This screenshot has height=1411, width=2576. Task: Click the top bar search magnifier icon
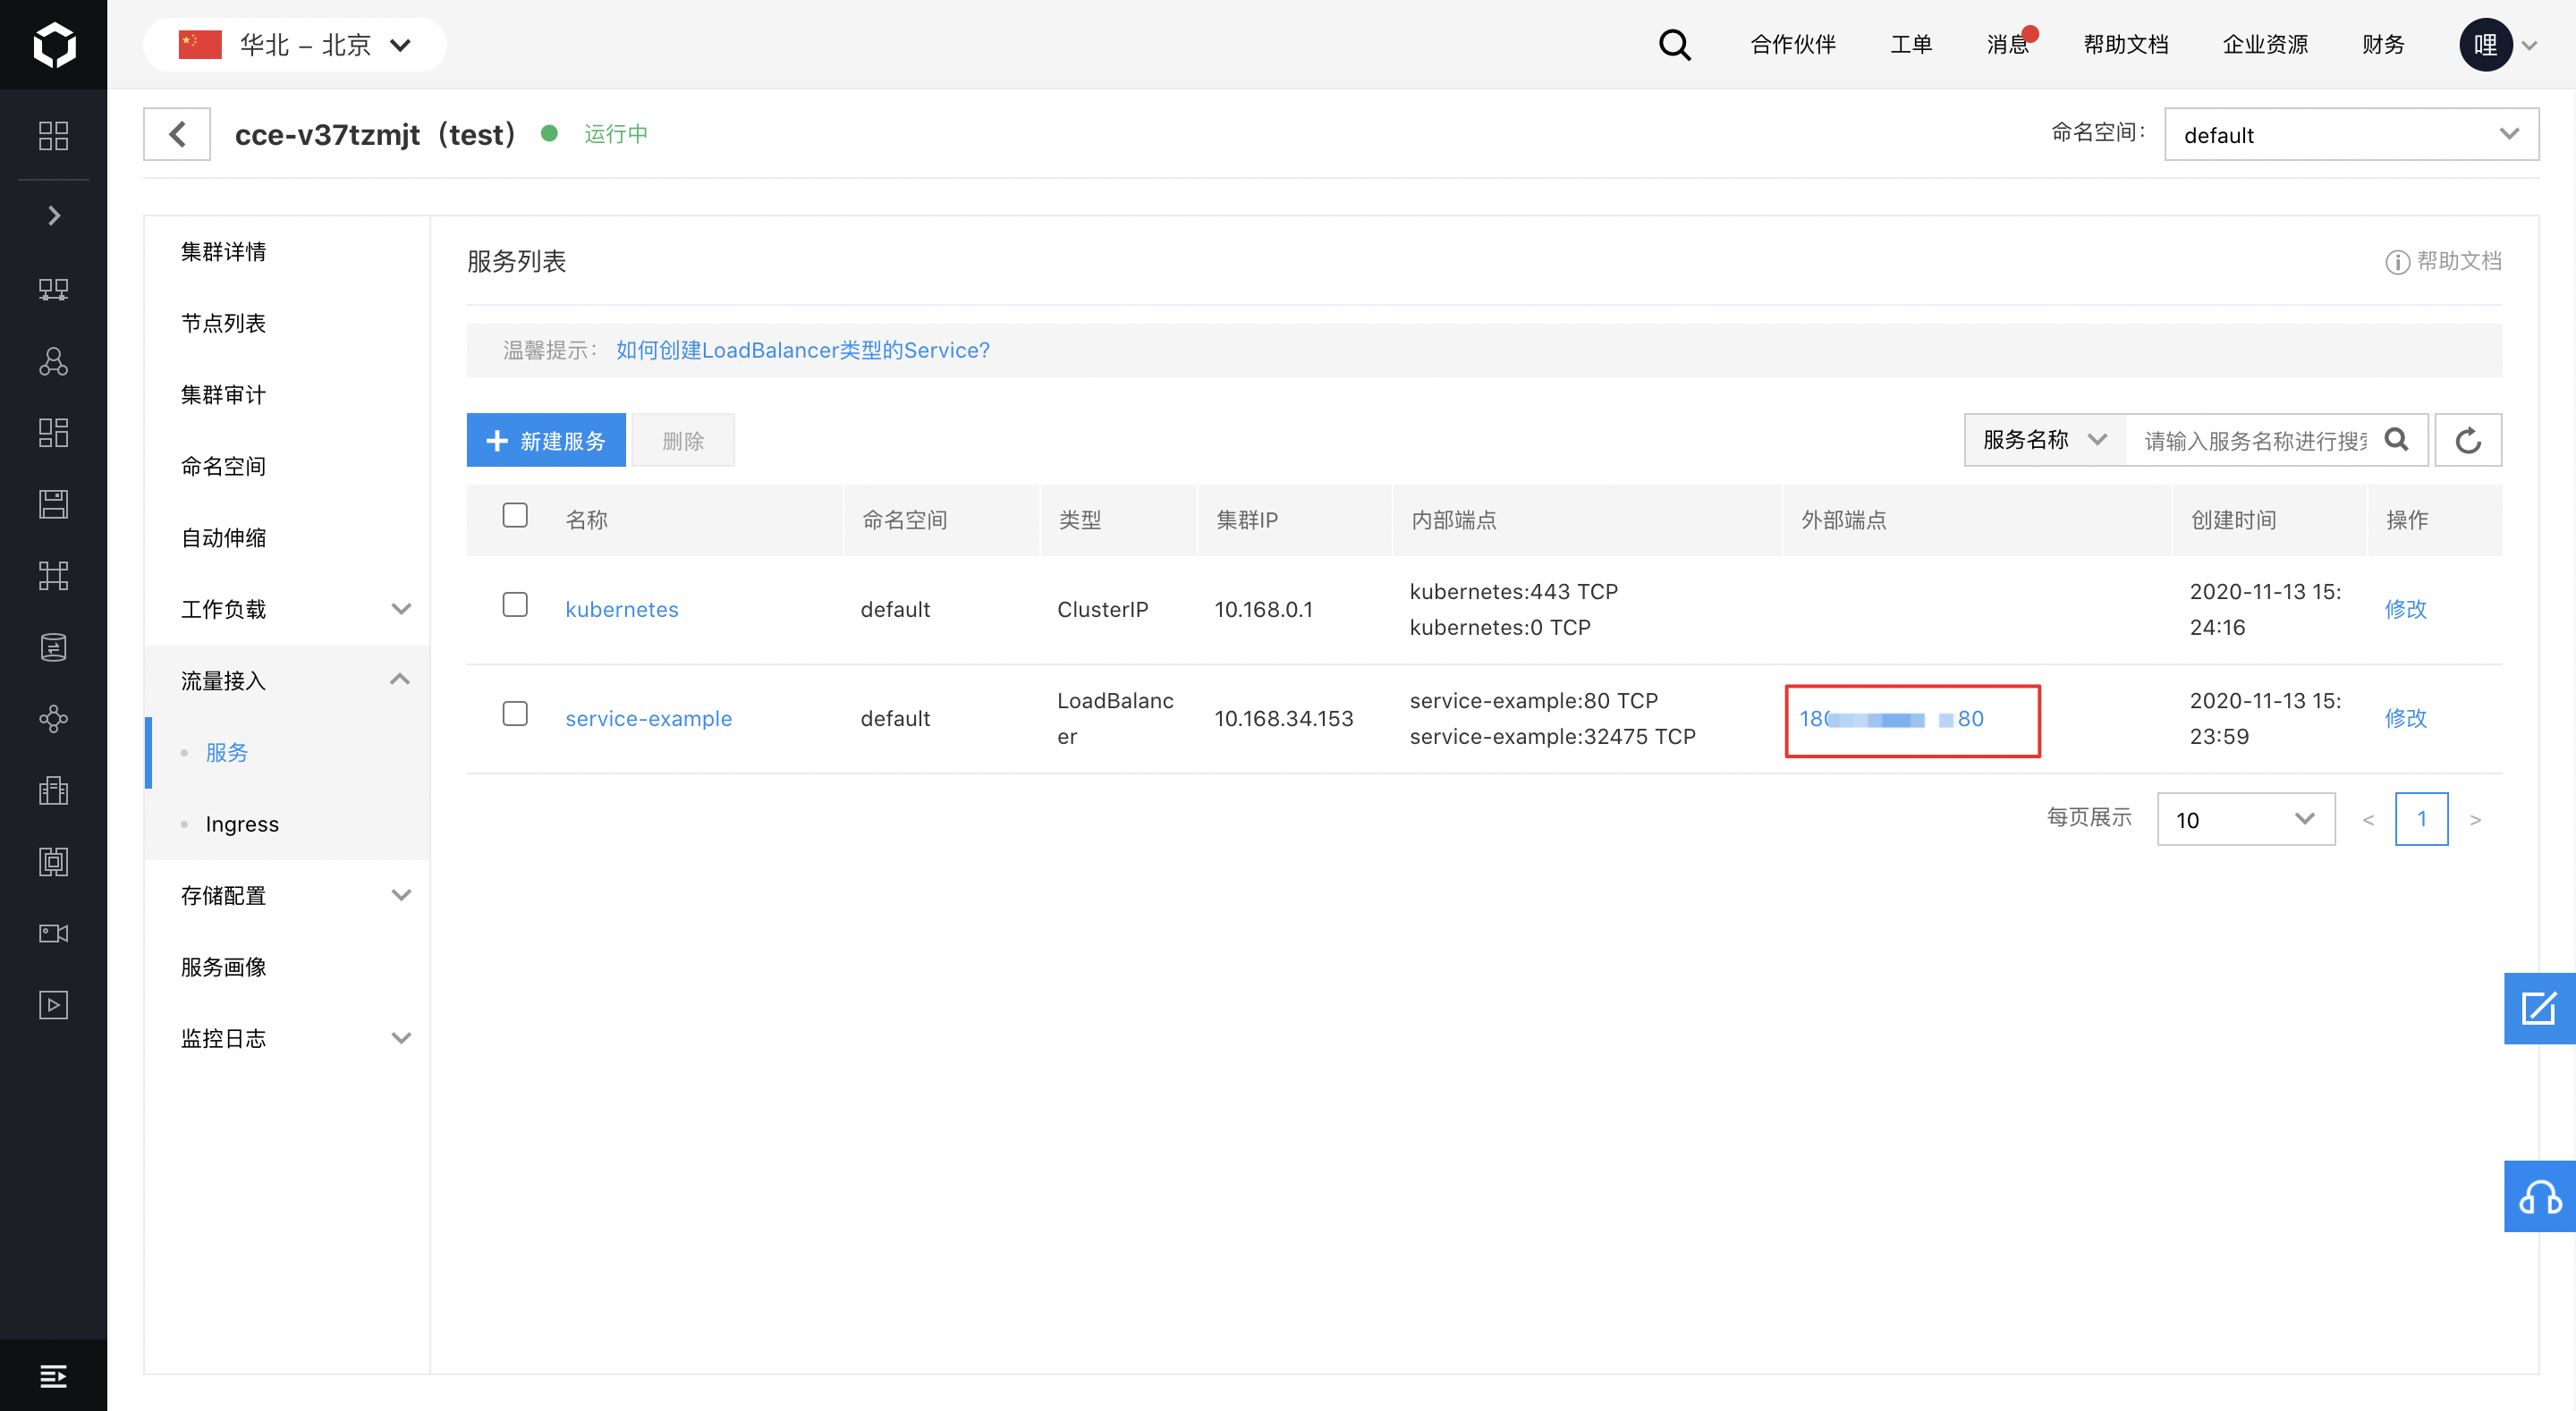(1674, 45)
